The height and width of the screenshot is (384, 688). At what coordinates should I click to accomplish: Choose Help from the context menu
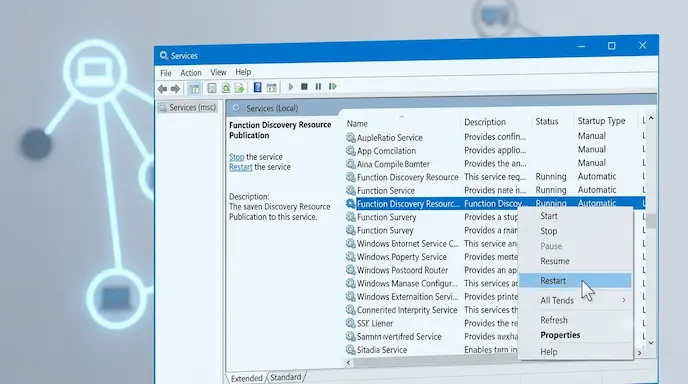click(x=548, y=352)
